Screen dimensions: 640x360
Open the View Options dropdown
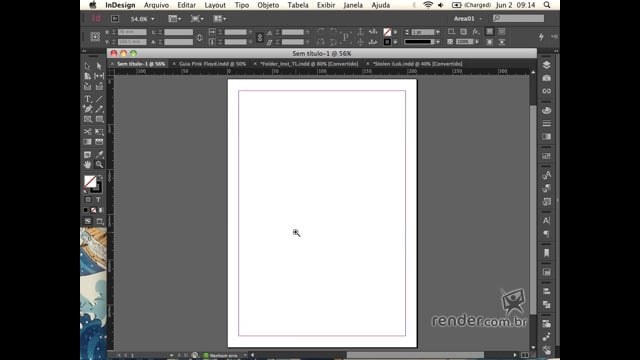click(x=175, y=19)
